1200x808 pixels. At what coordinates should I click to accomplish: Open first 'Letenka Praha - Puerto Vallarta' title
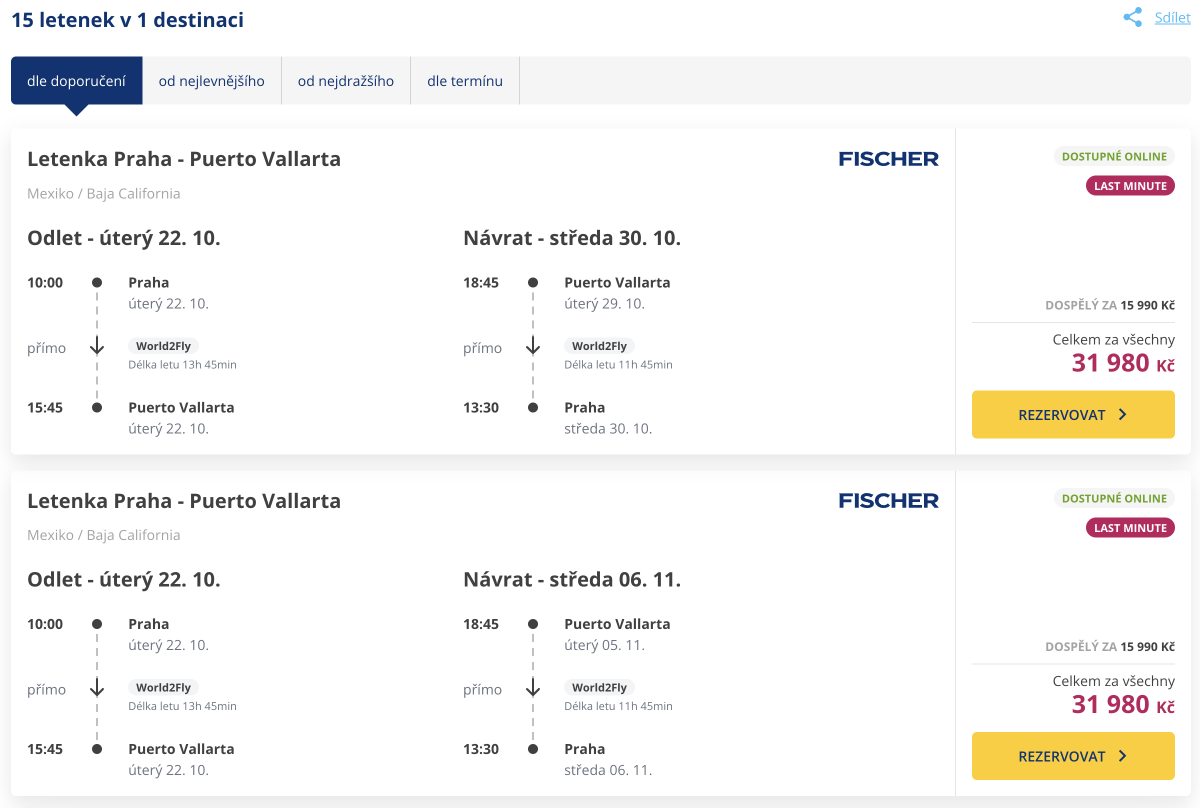(184, 159)
